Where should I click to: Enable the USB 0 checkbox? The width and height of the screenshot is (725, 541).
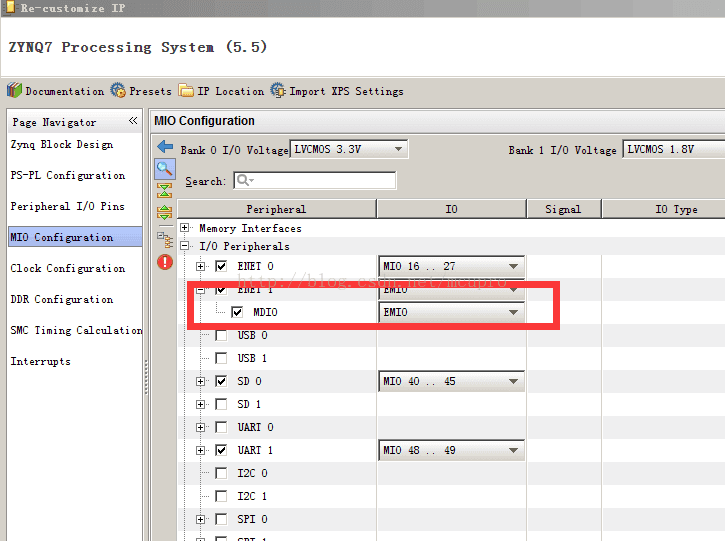(221, 335)
